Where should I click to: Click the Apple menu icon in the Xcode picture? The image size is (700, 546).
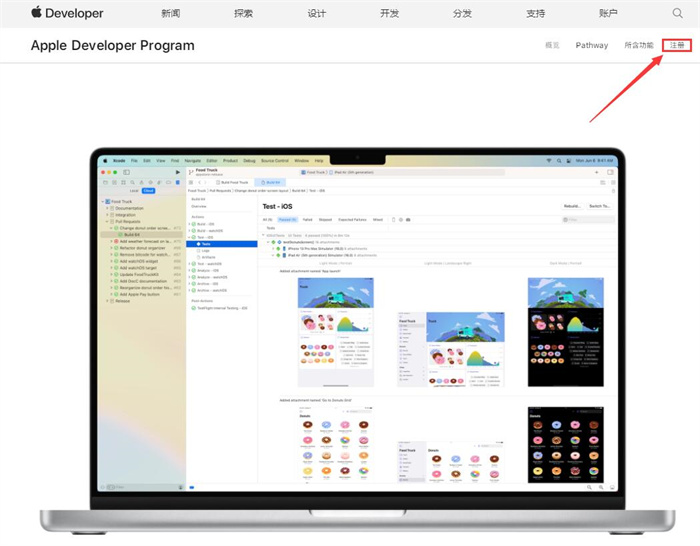tap(105, 160)
